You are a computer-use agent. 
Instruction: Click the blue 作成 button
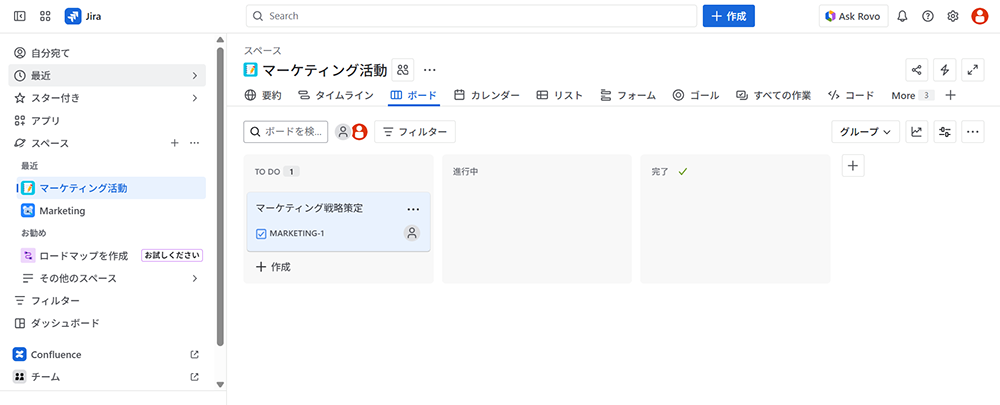[x=728, y=16]
